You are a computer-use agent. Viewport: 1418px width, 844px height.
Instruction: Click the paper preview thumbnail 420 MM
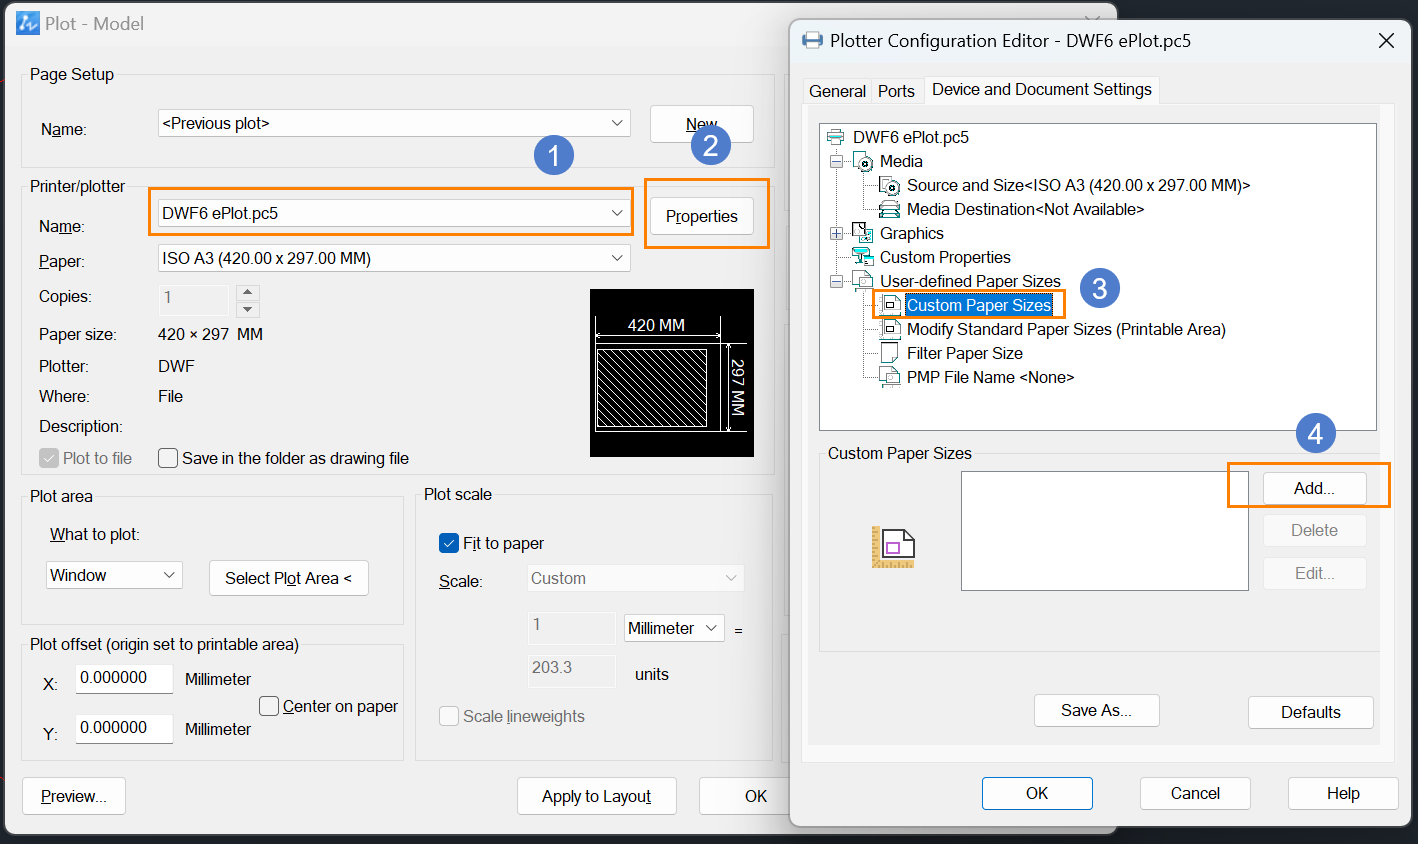click(672, 373)
